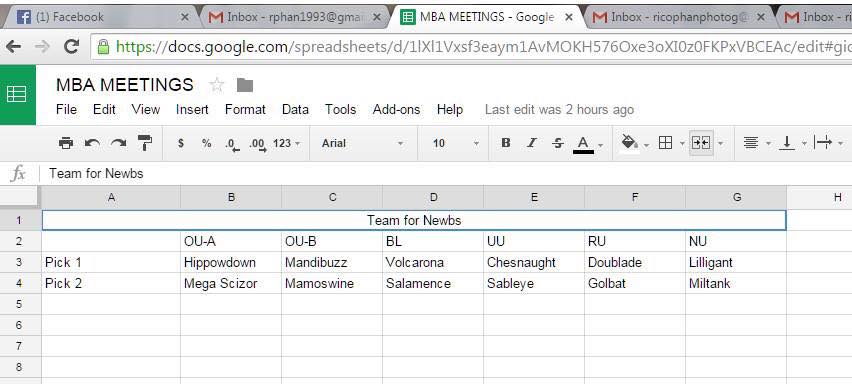852x384 pixels.
Task: Switch to the Facebook browser tab
Action: 103,17
